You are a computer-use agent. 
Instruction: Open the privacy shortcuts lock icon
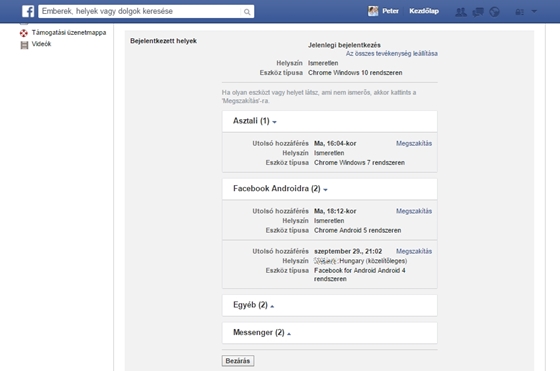pos(519,12)
